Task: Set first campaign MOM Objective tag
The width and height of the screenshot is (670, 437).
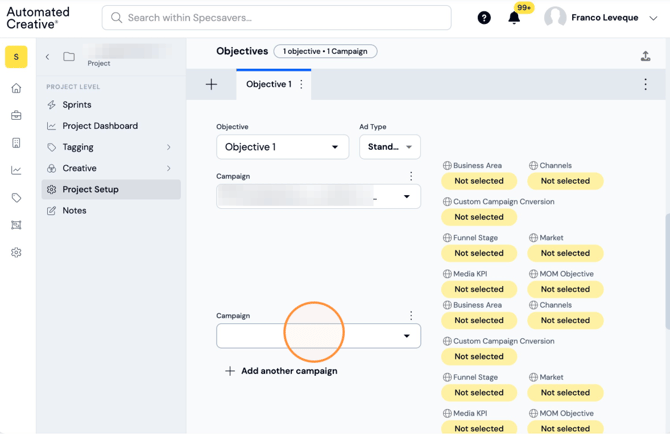Action: tap(565, 289)
